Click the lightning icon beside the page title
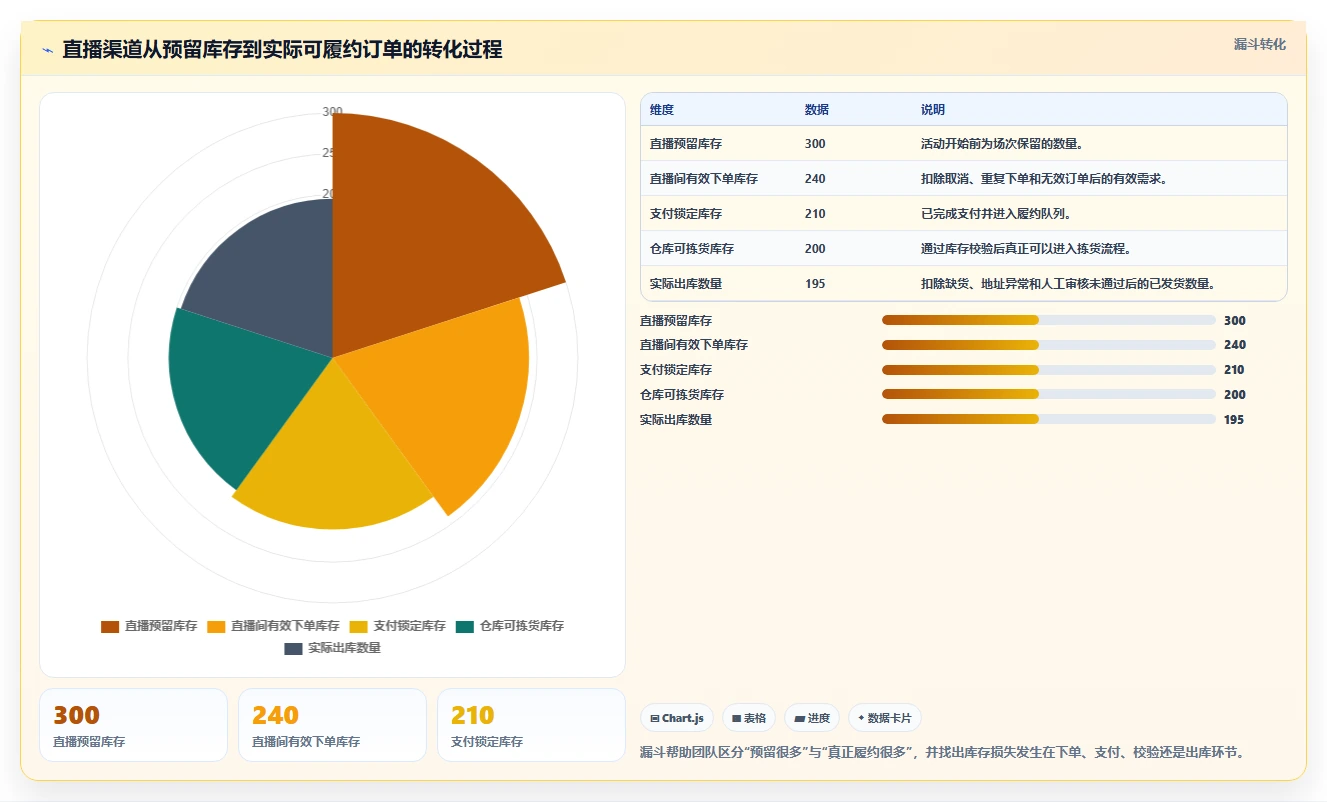1327x802 pixels. (x=47, y=49)
